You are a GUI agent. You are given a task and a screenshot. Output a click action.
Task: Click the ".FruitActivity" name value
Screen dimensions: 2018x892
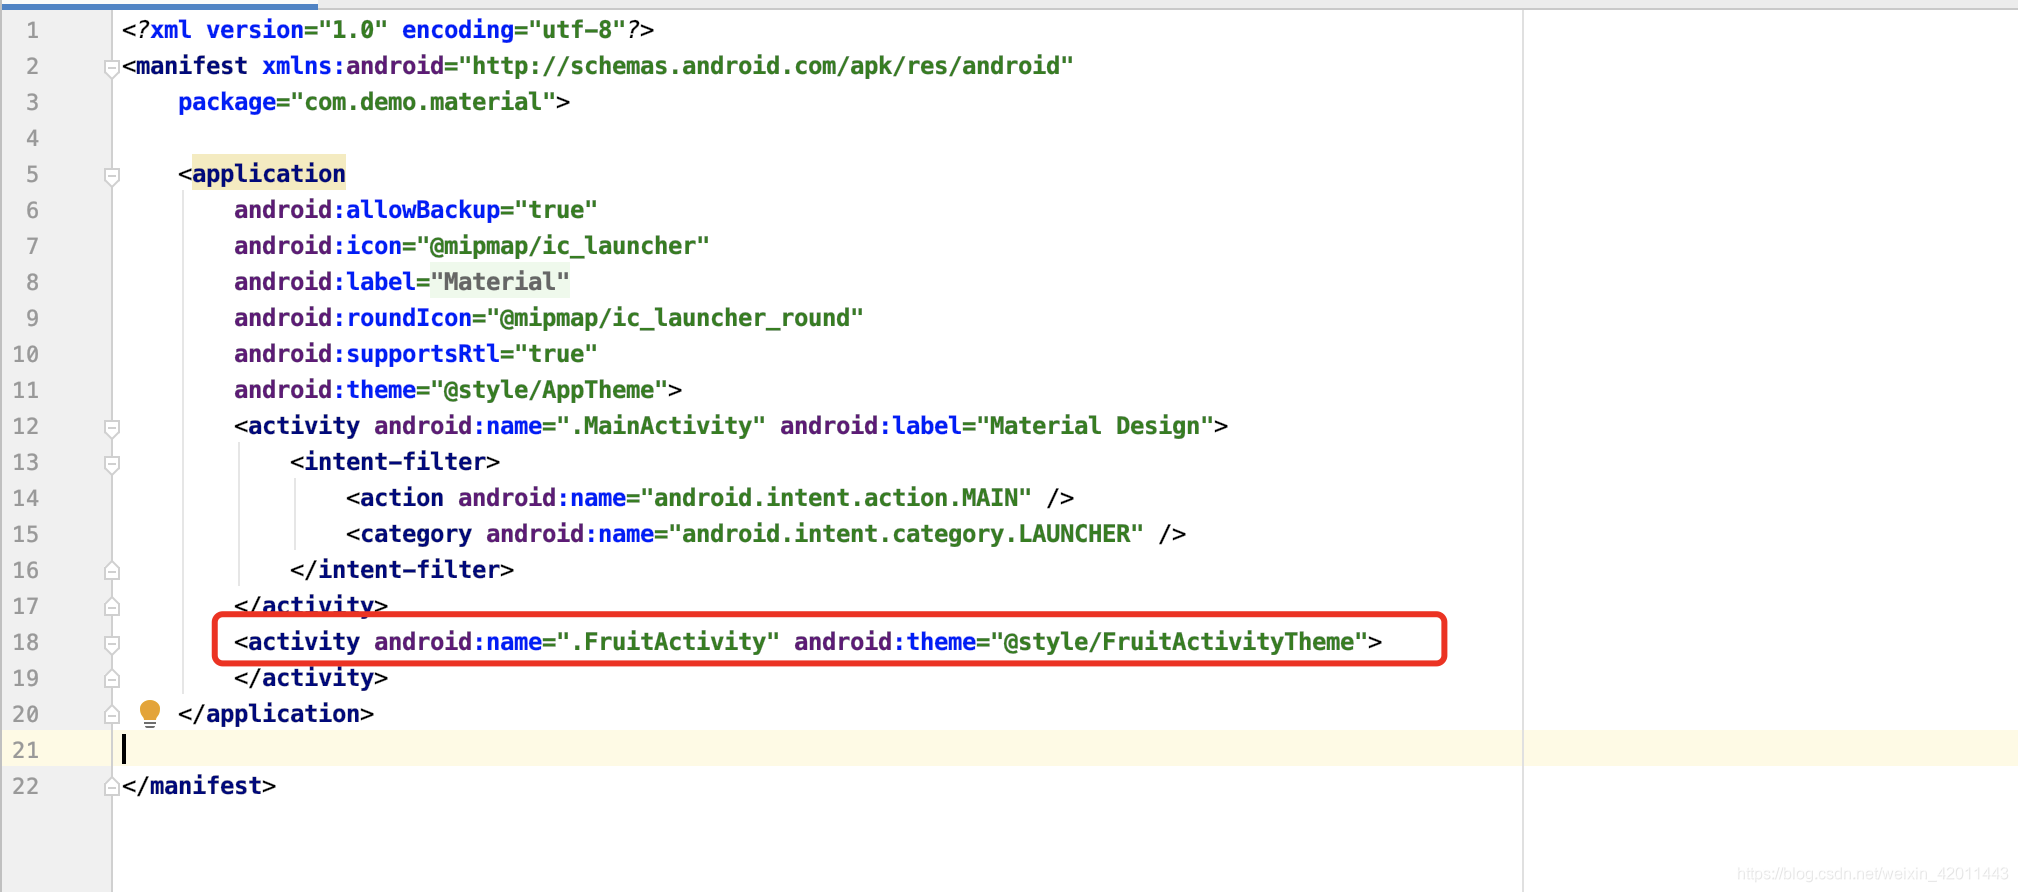[x=668, y=642]
